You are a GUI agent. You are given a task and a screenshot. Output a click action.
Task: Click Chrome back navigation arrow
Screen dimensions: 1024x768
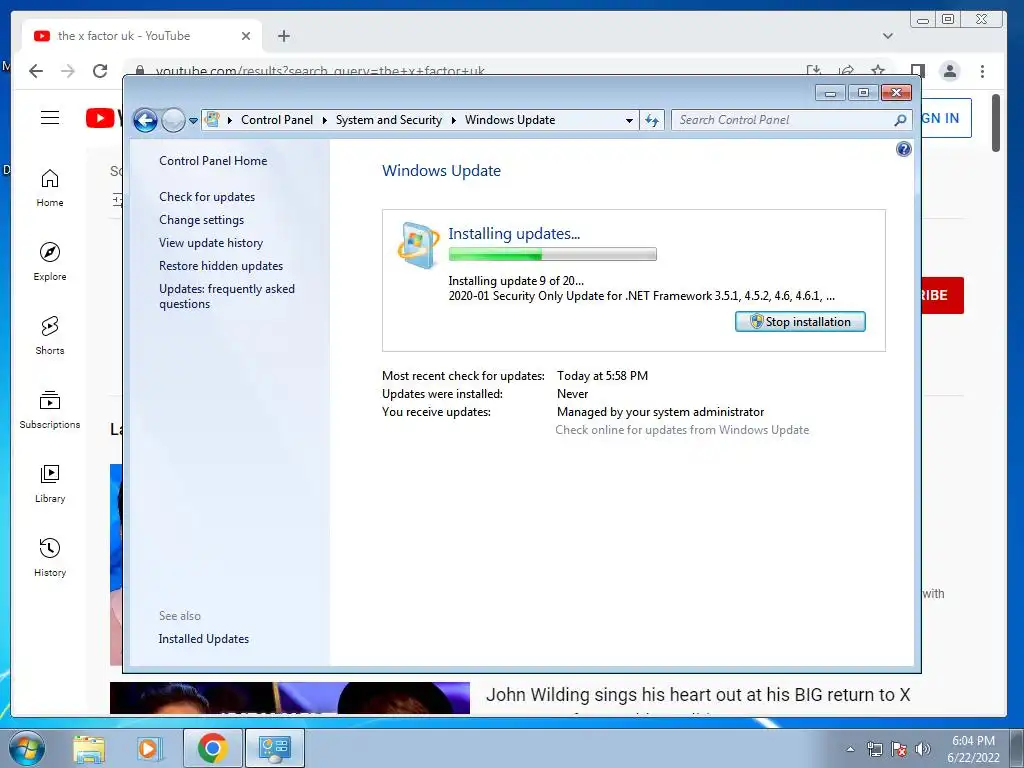coord(36,71)
